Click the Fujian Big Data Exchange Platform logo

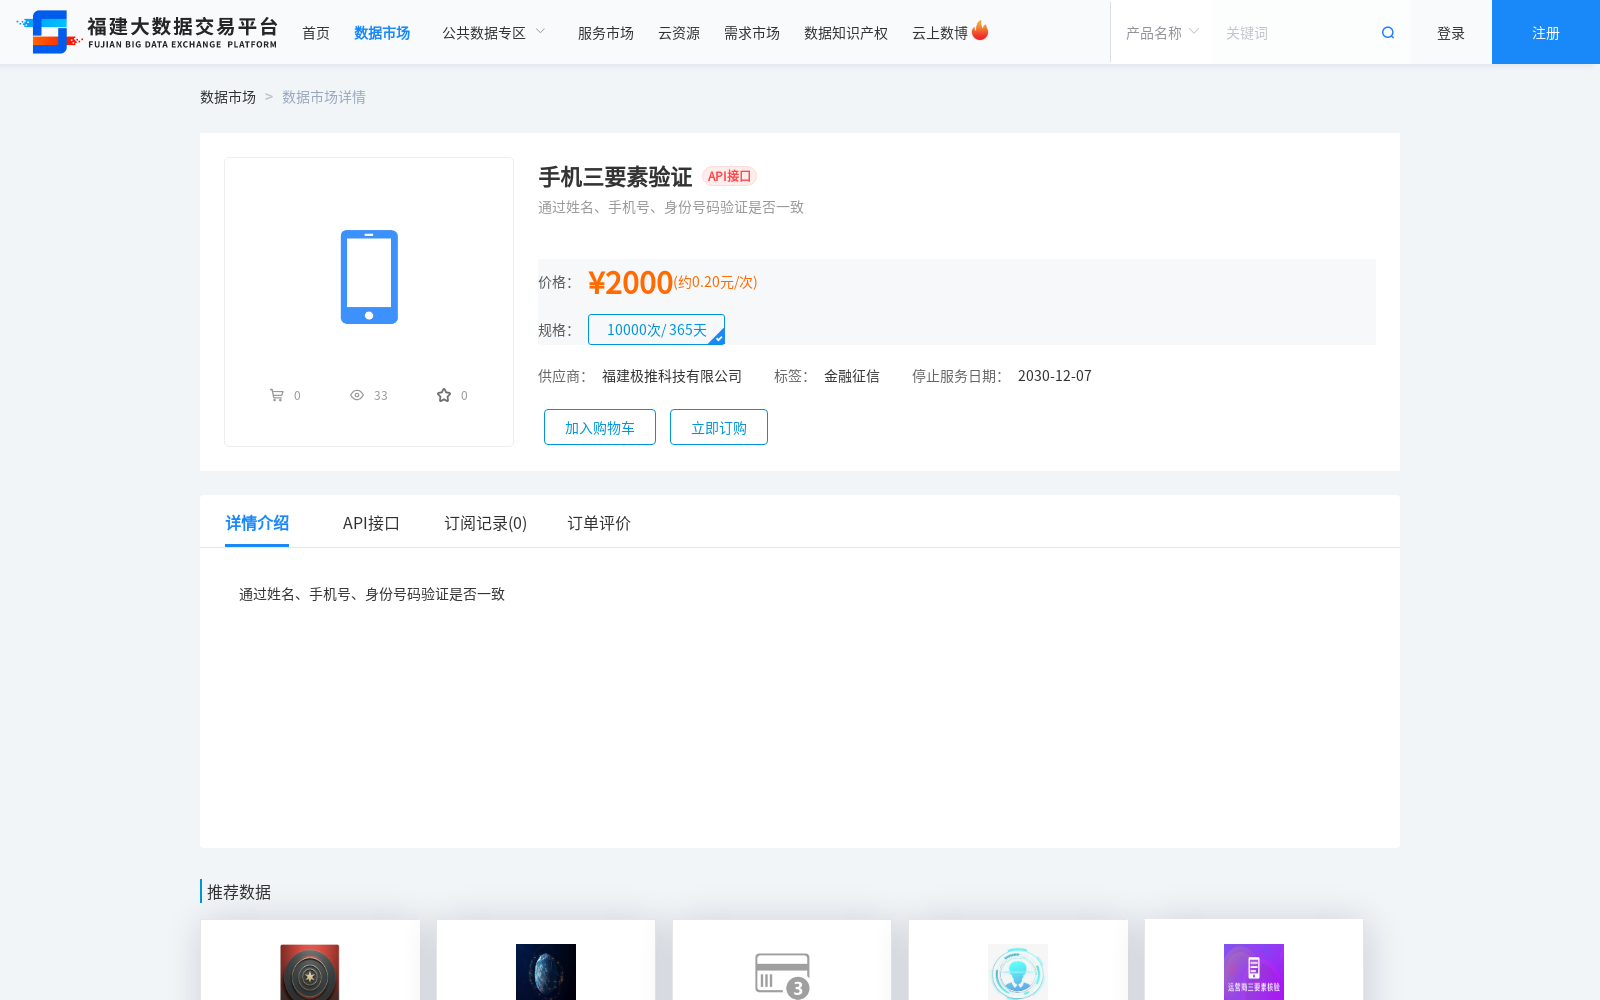147,32
